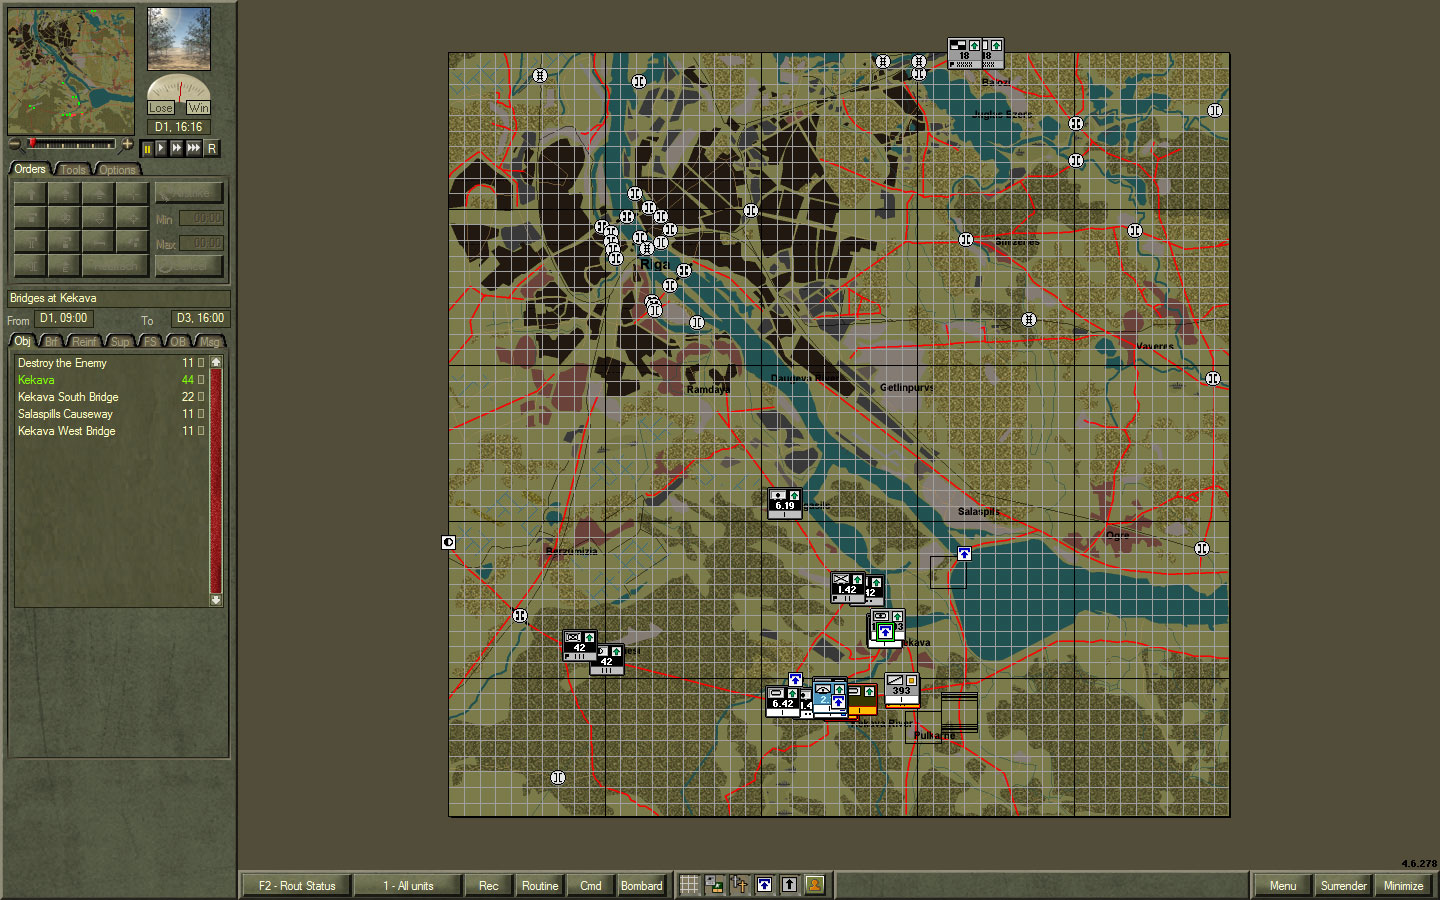Viewport: 1440px width, 900px height.
Task: Pause the game clock
Action: pos(147,148)
